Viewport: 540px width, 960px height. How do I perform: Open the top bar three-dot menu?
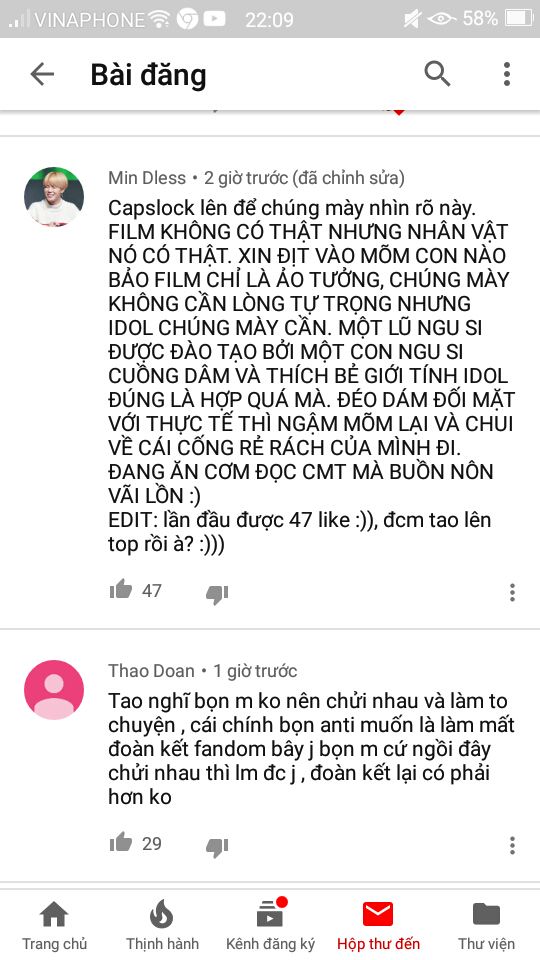506,74
